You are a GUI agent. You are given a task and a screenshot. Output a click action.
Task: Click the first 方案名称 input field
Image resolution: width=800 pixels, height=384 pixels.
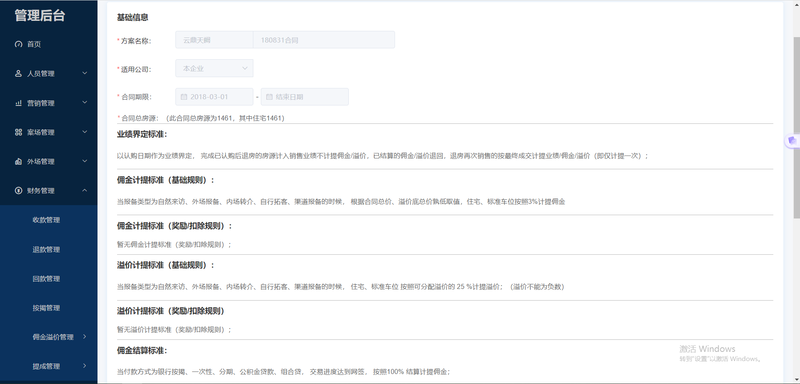pyautogui.click(x=214, y=40)
